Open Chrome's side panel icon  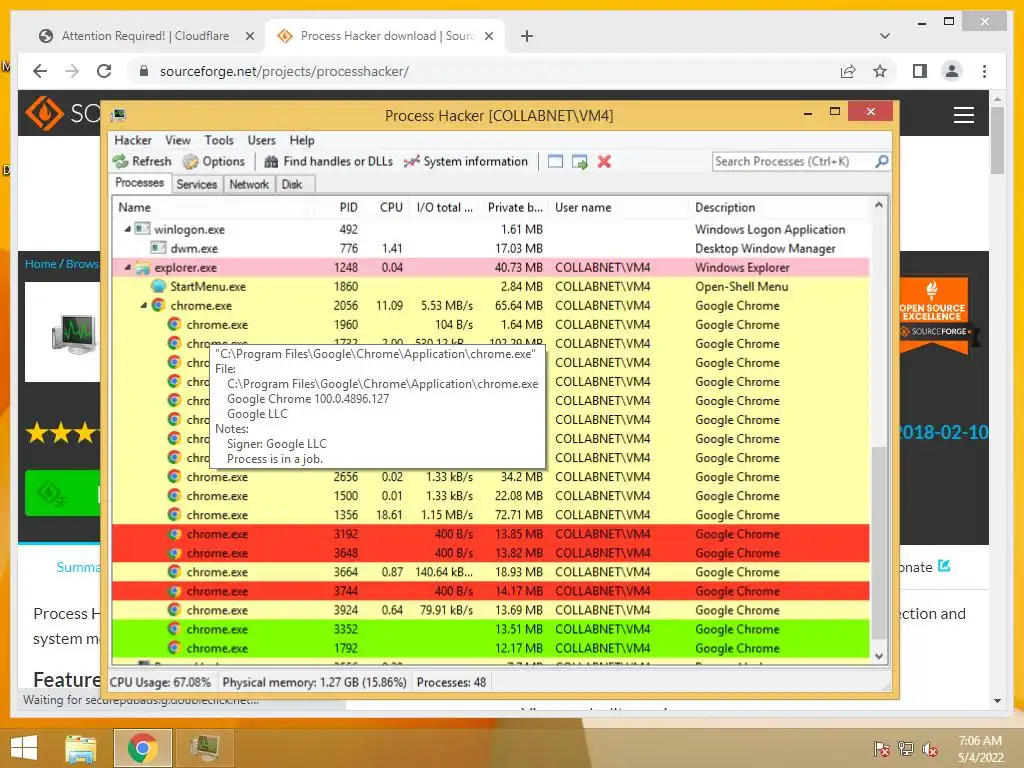click(x=920, y=71)
